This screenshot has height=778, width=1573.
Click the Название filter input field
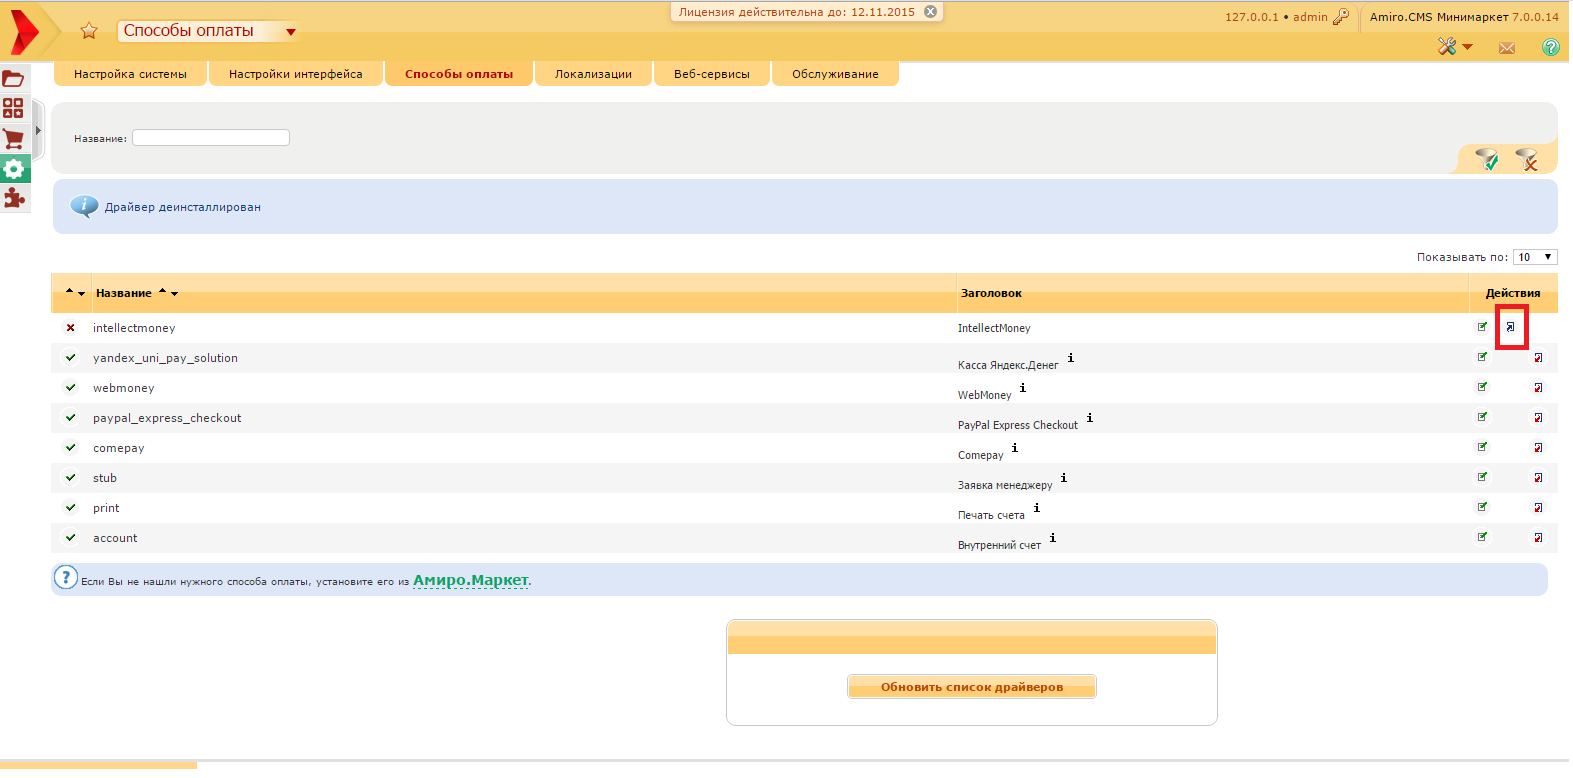click(211, 138)
